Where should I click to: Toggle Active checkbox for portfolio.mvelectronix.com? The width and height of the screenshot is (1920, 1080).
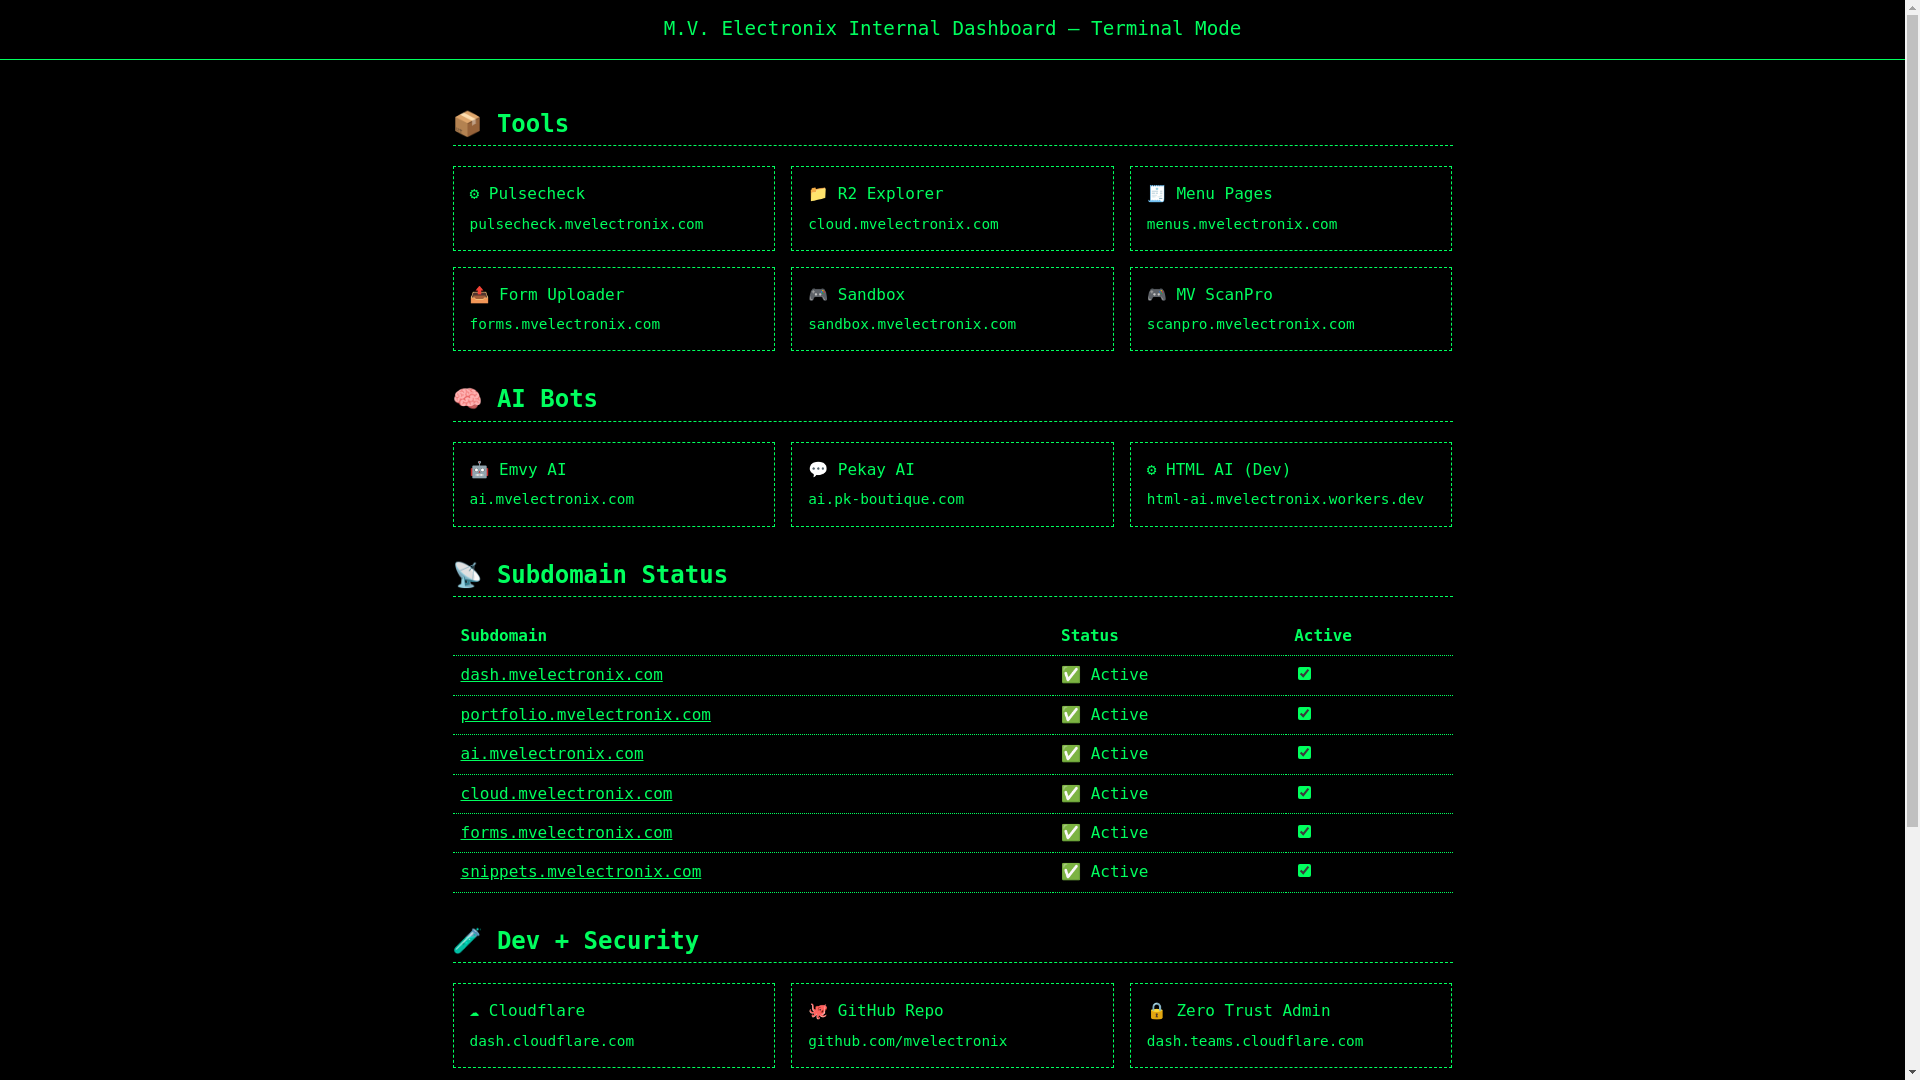tap(1304, 714)
